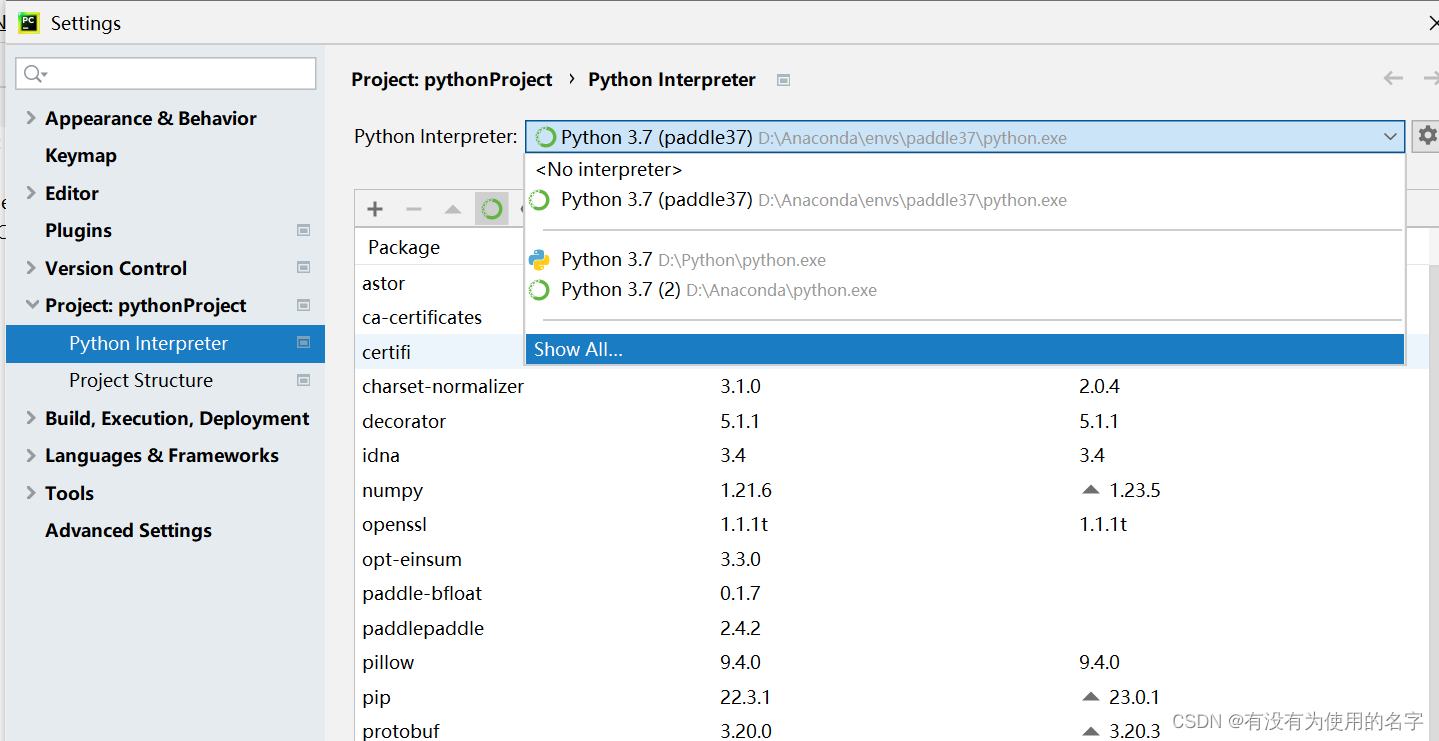Open Project Structure settings page
This screenshot has width=1439, height=741.
141,380
